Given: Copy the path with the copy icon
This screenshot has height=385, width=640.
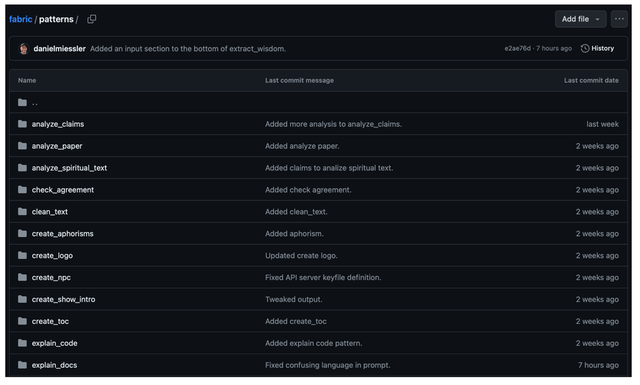Looking at the screenshot, I should coord(91,19).
